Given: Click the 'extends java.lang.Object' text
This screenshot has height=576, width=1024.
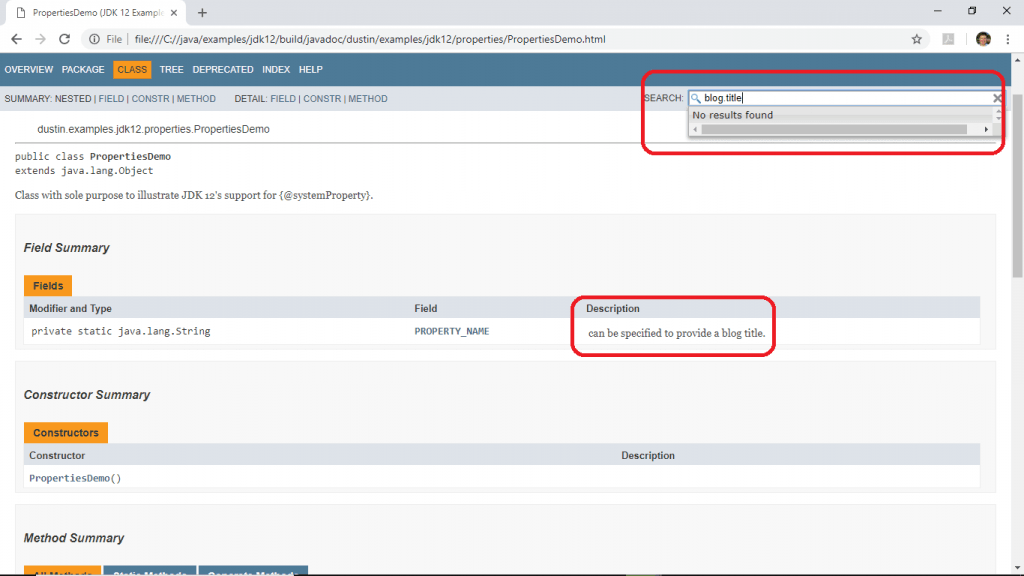Looking at the screenshot, I should click(x=84, y=170).
